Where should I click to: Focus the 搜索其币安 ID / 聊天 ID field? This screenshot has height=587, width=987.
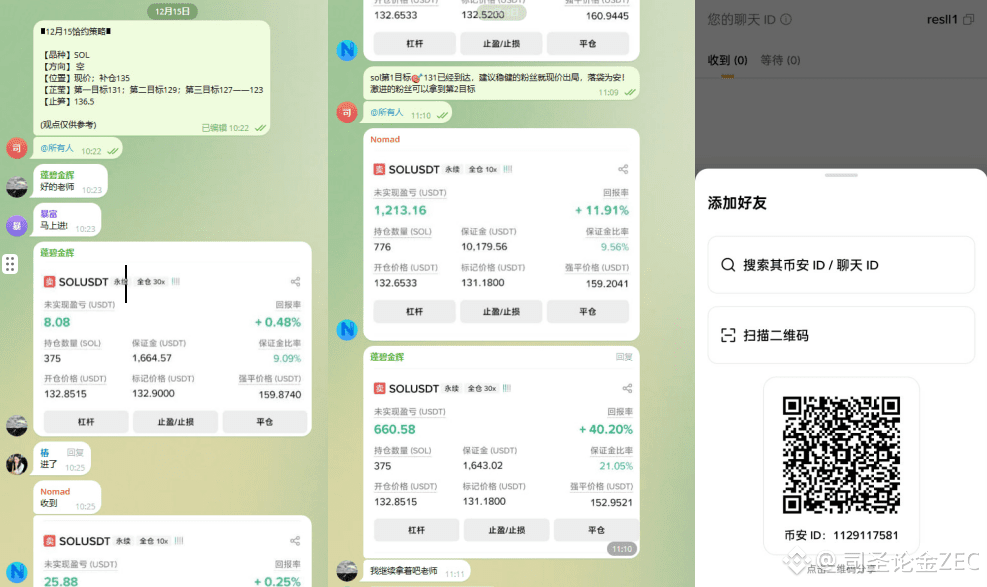pos(841,265)
